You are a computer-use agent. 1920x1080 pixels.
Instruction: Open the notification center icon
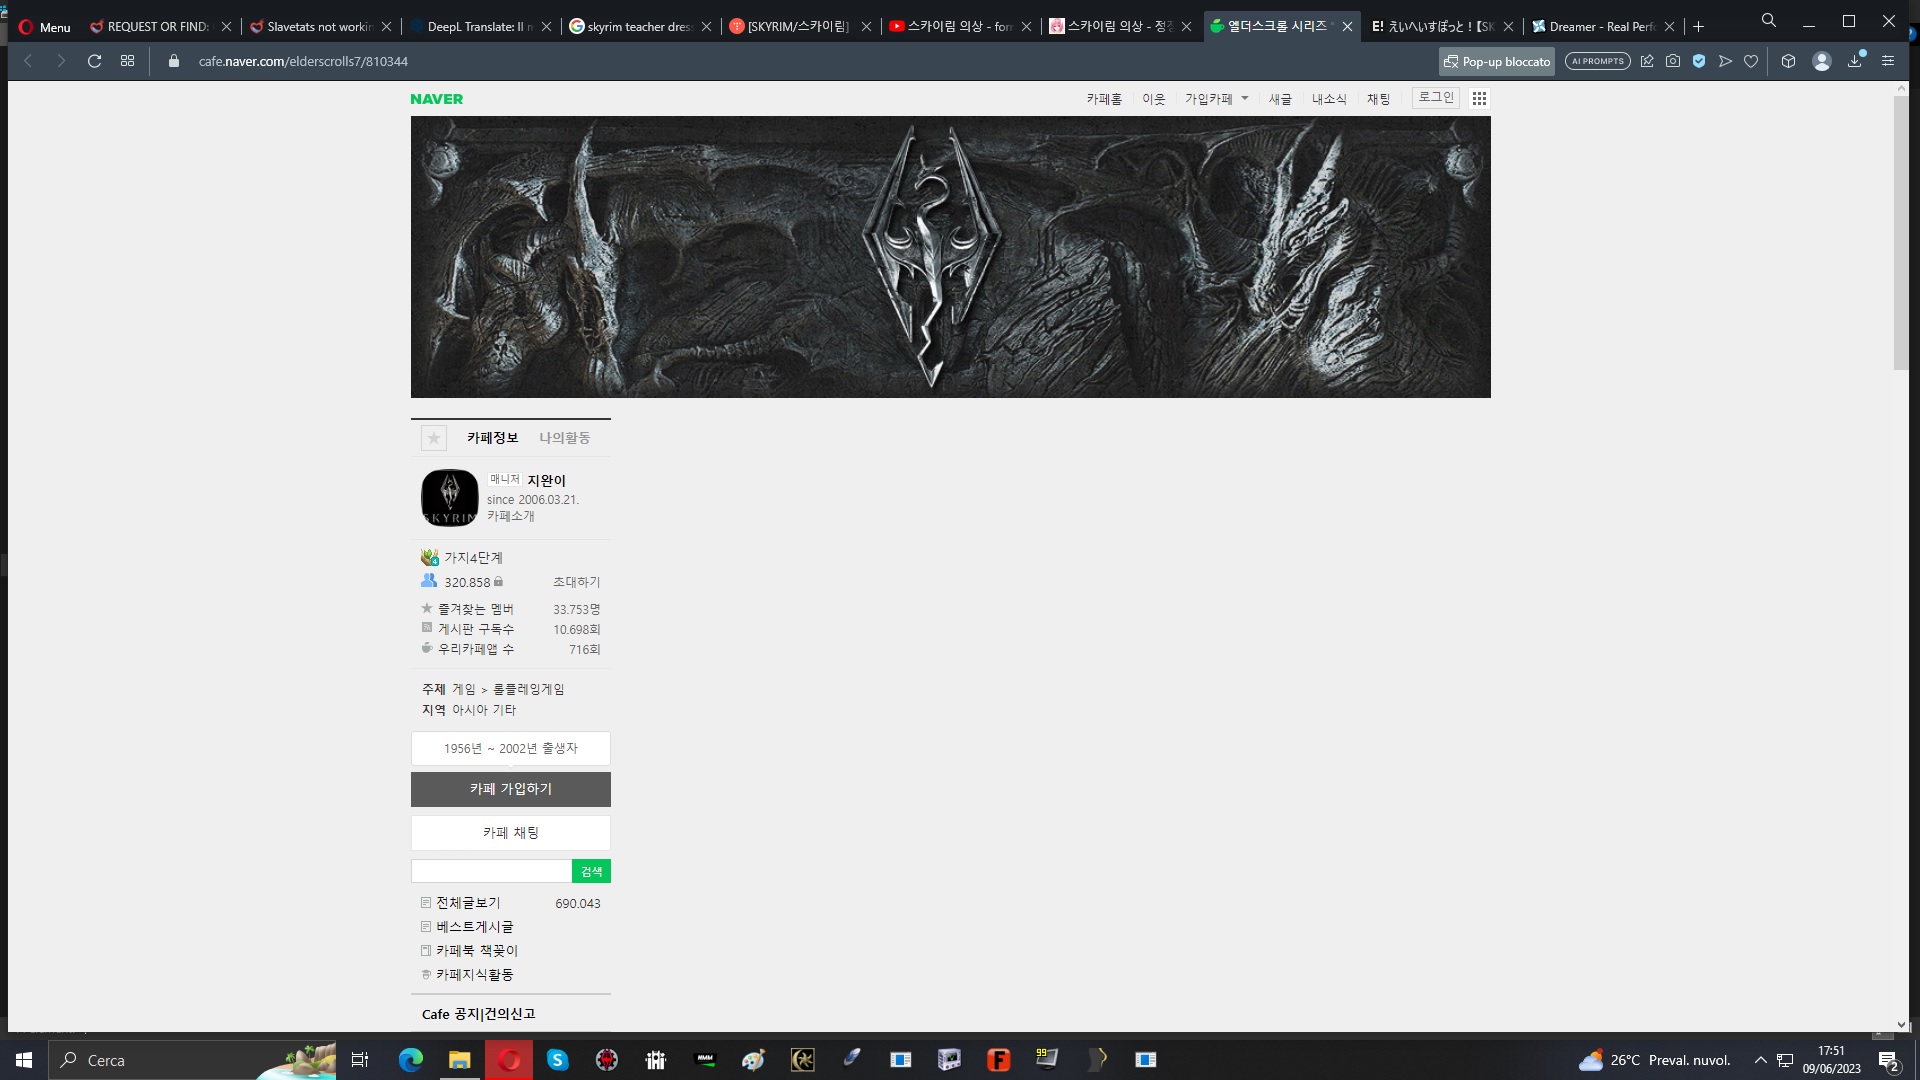(1889, 1061)
